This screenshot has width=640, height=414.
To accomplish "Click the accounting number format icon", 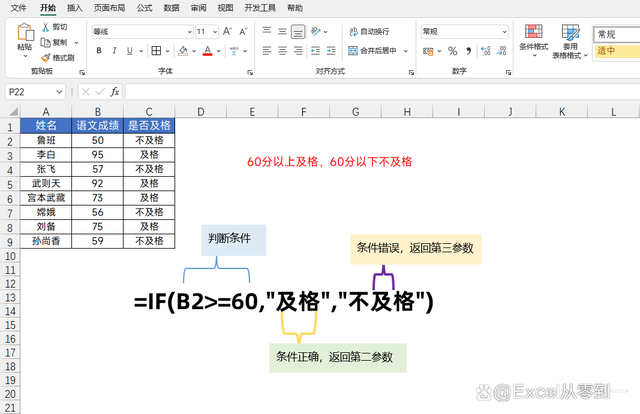I will point(428,51).
